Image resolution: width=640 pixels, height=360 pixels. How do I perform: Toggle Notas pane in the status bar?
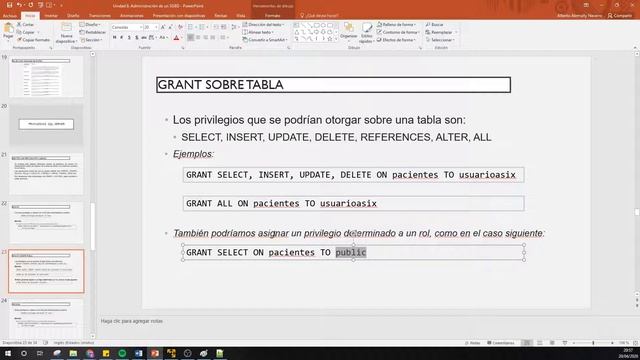[x=473, y=343]
